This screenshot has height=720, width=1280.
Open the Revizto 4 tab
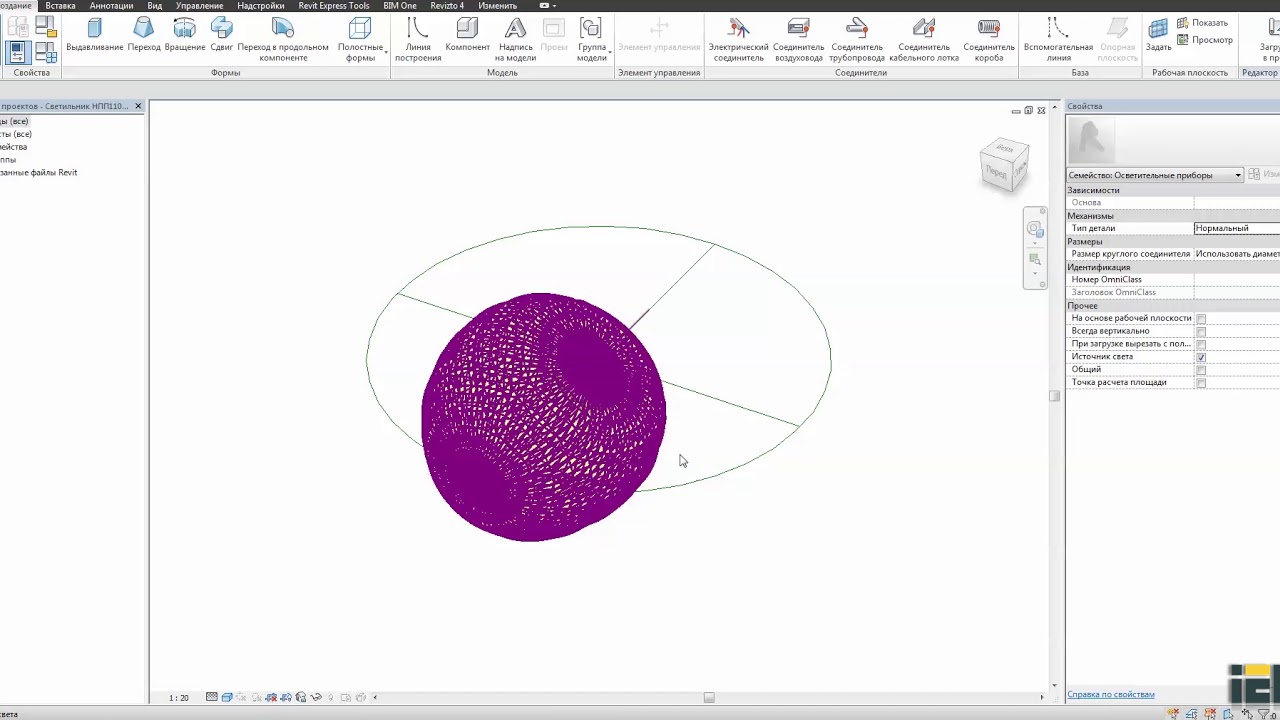[x=447, y=6]
